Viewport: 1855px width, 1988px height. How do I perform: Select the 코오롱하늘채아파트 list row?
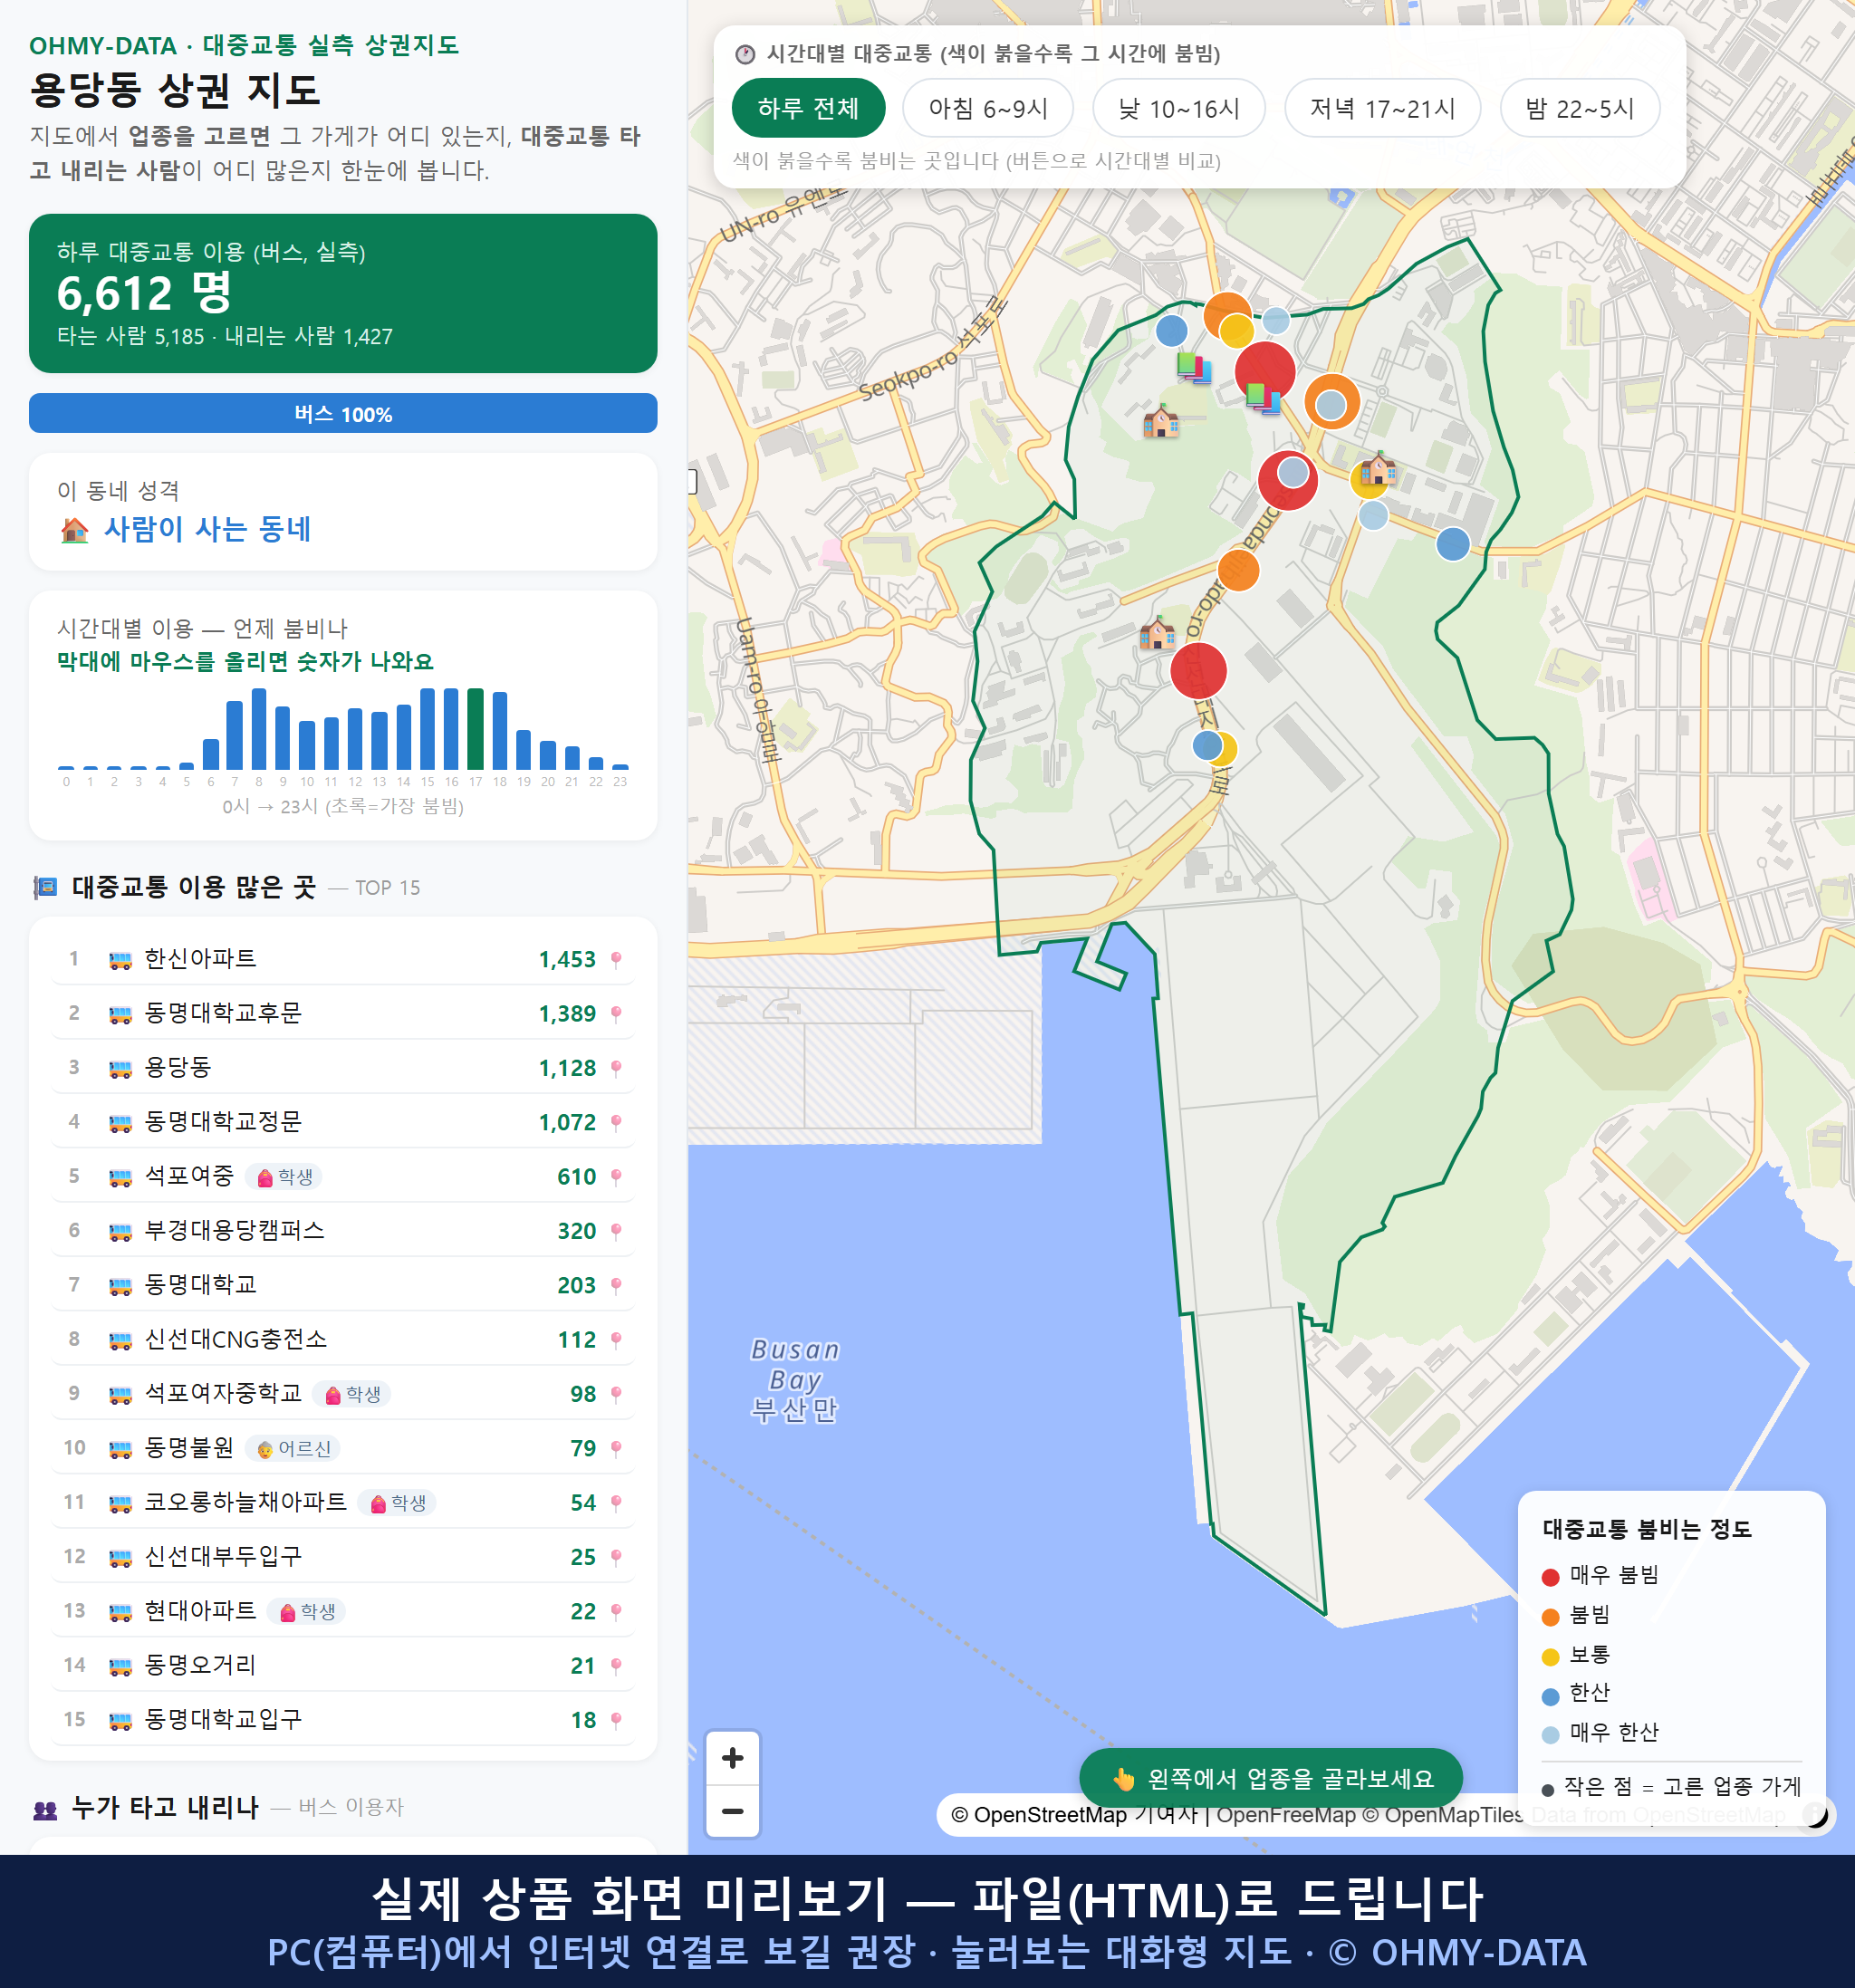coord(343,1502)
